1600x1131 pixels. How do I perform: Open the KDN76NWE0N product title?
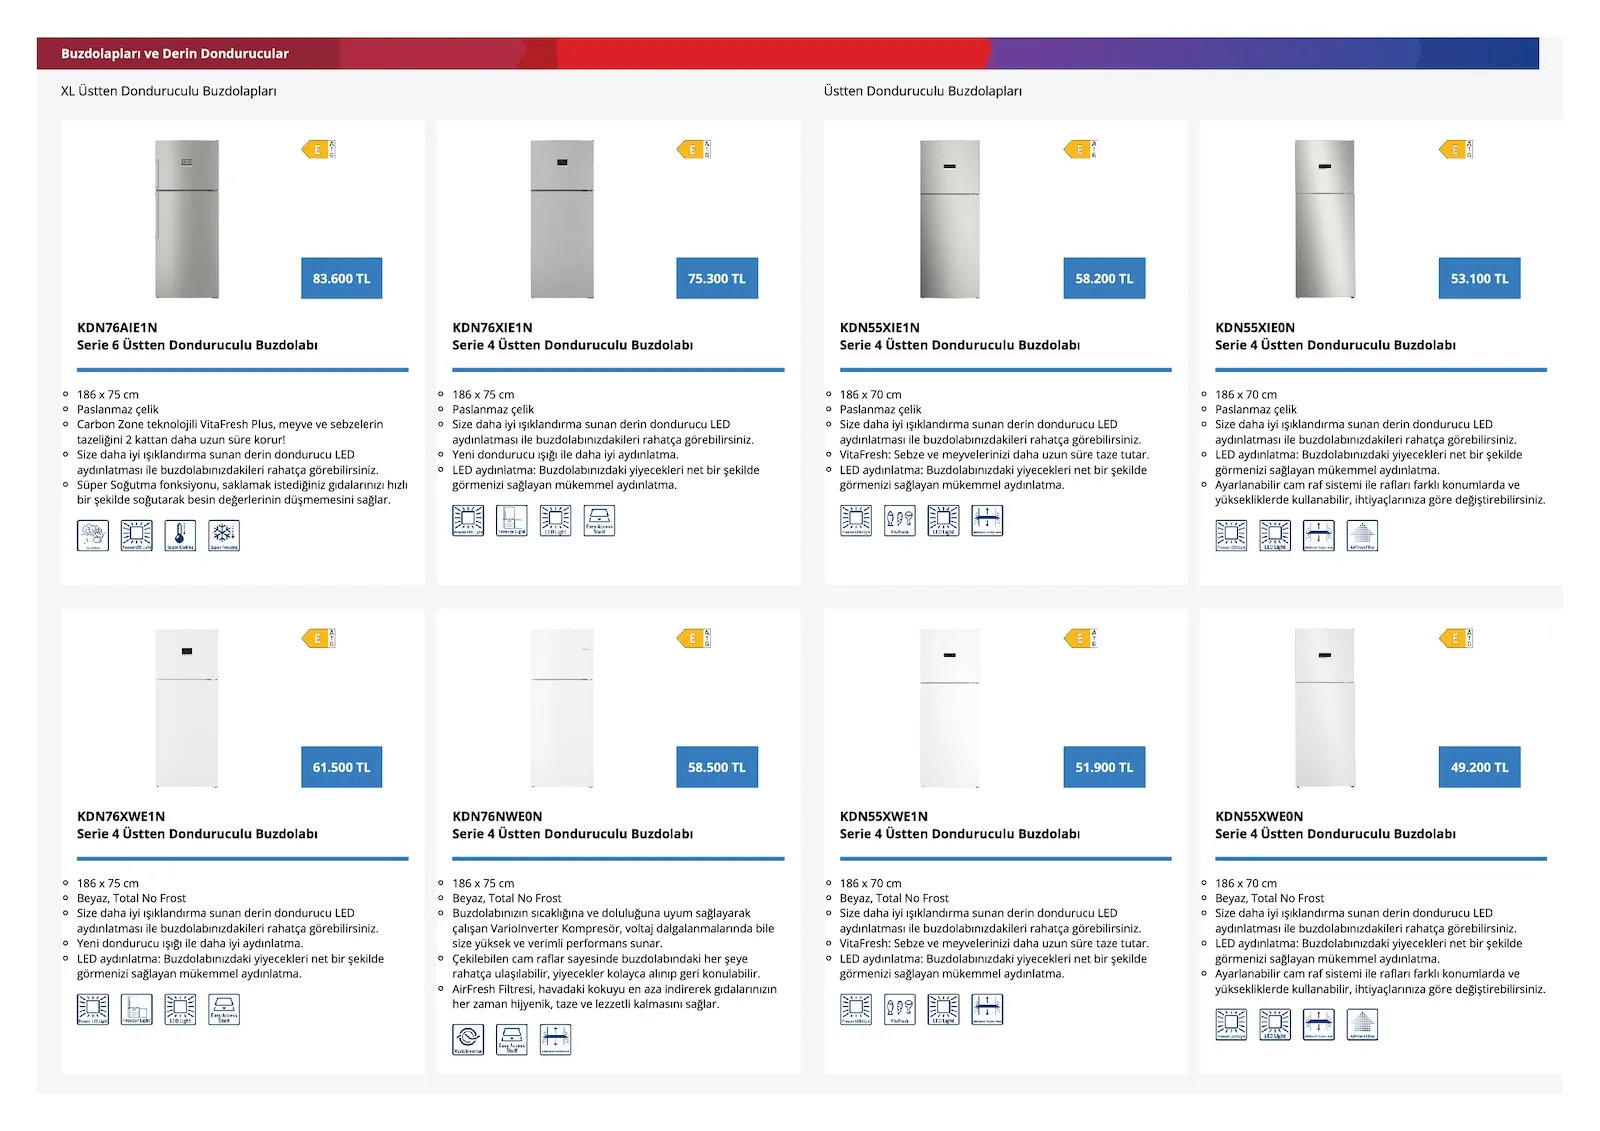point(497,817)
